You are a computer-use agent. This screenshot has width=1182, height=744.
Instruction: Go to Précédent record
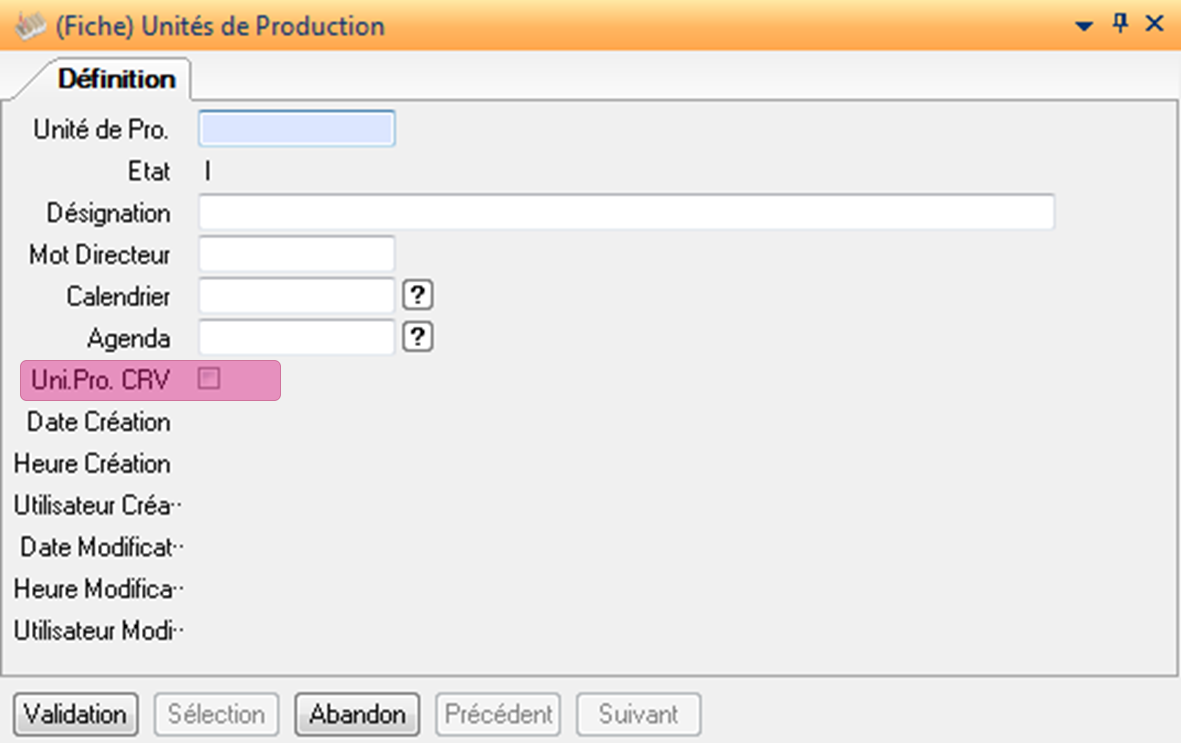(498, 714)
